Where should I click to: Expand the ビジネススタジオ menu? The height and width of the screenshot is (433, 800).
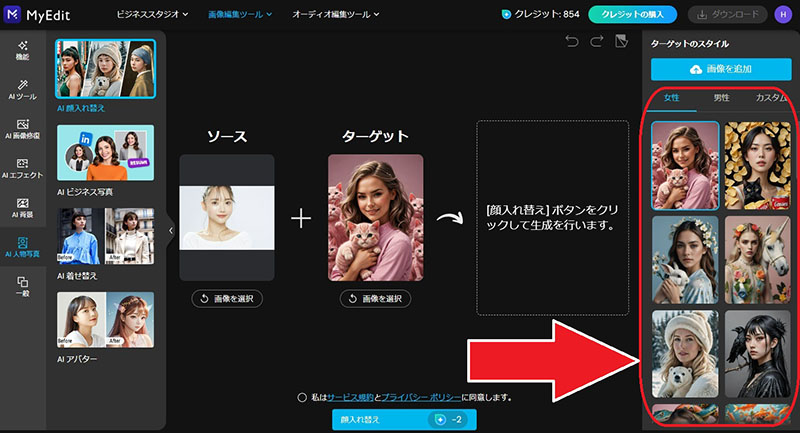(x=152, y=14)
